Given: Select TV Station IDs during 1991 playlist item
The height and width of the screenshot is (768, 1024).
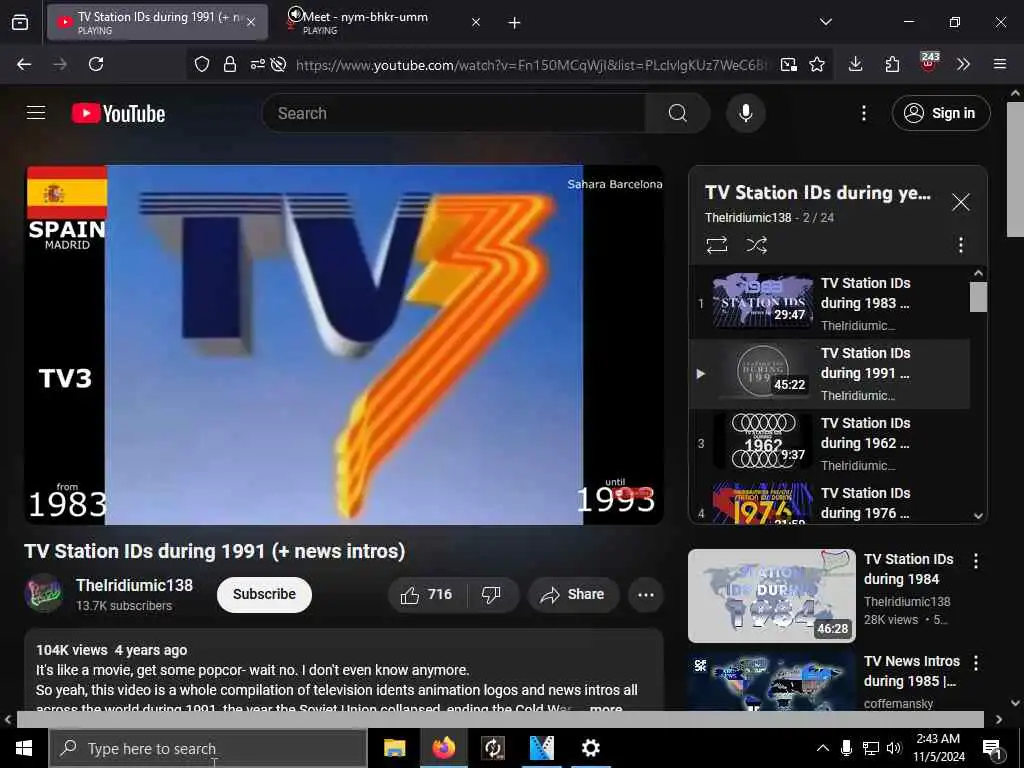Looking at the screenshot, I should 829,374.
